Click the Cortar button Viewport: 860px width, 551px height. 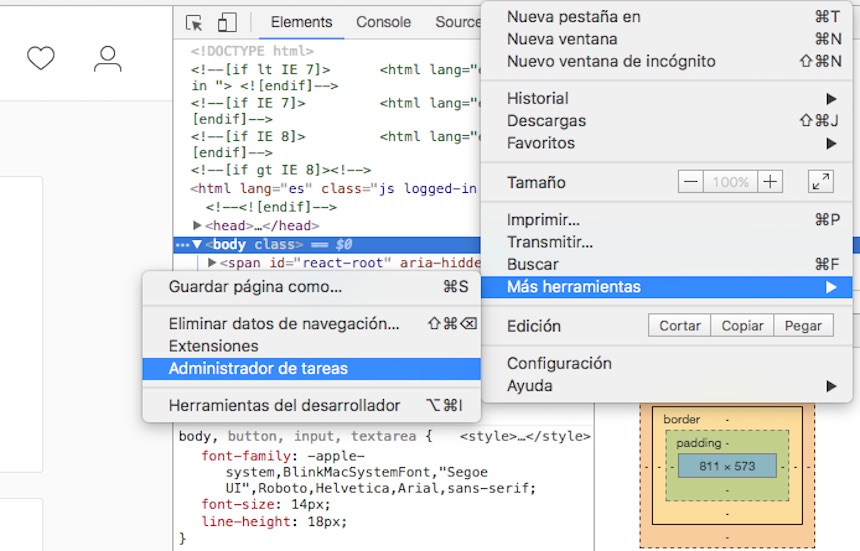point(679,326)
